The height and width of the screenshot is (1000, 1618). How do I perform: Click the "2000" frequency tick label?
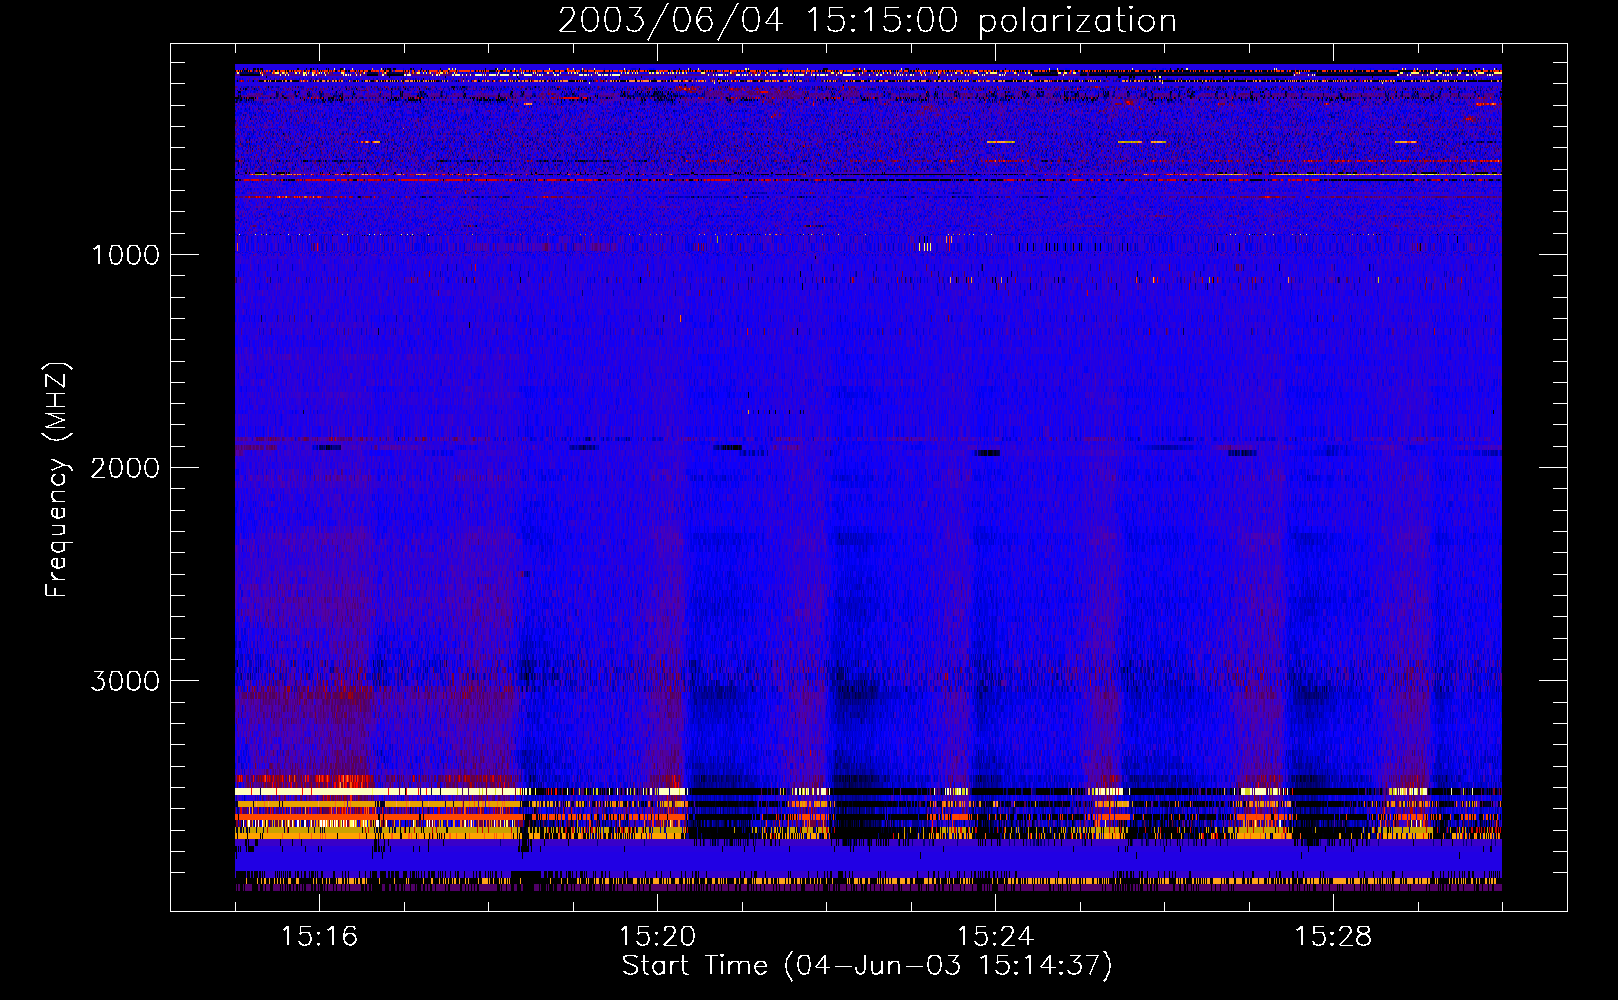point(125,468)
